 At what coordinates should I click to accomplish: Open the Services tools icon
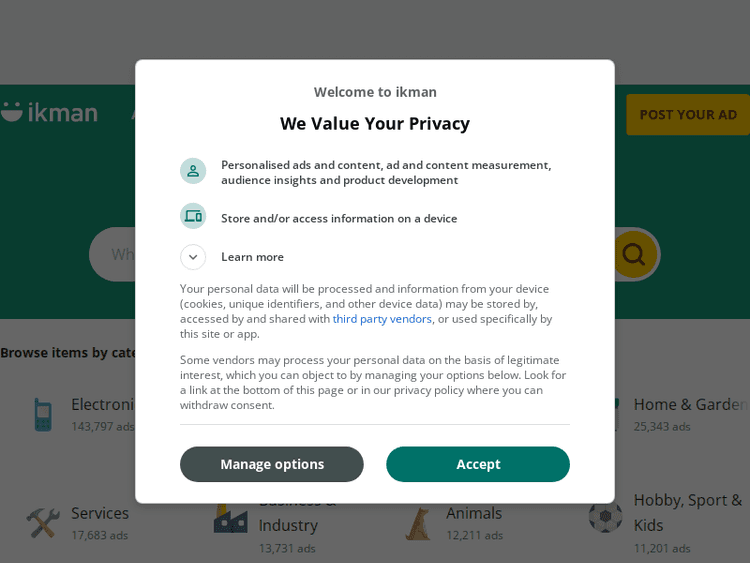click(x=43, y=522)
